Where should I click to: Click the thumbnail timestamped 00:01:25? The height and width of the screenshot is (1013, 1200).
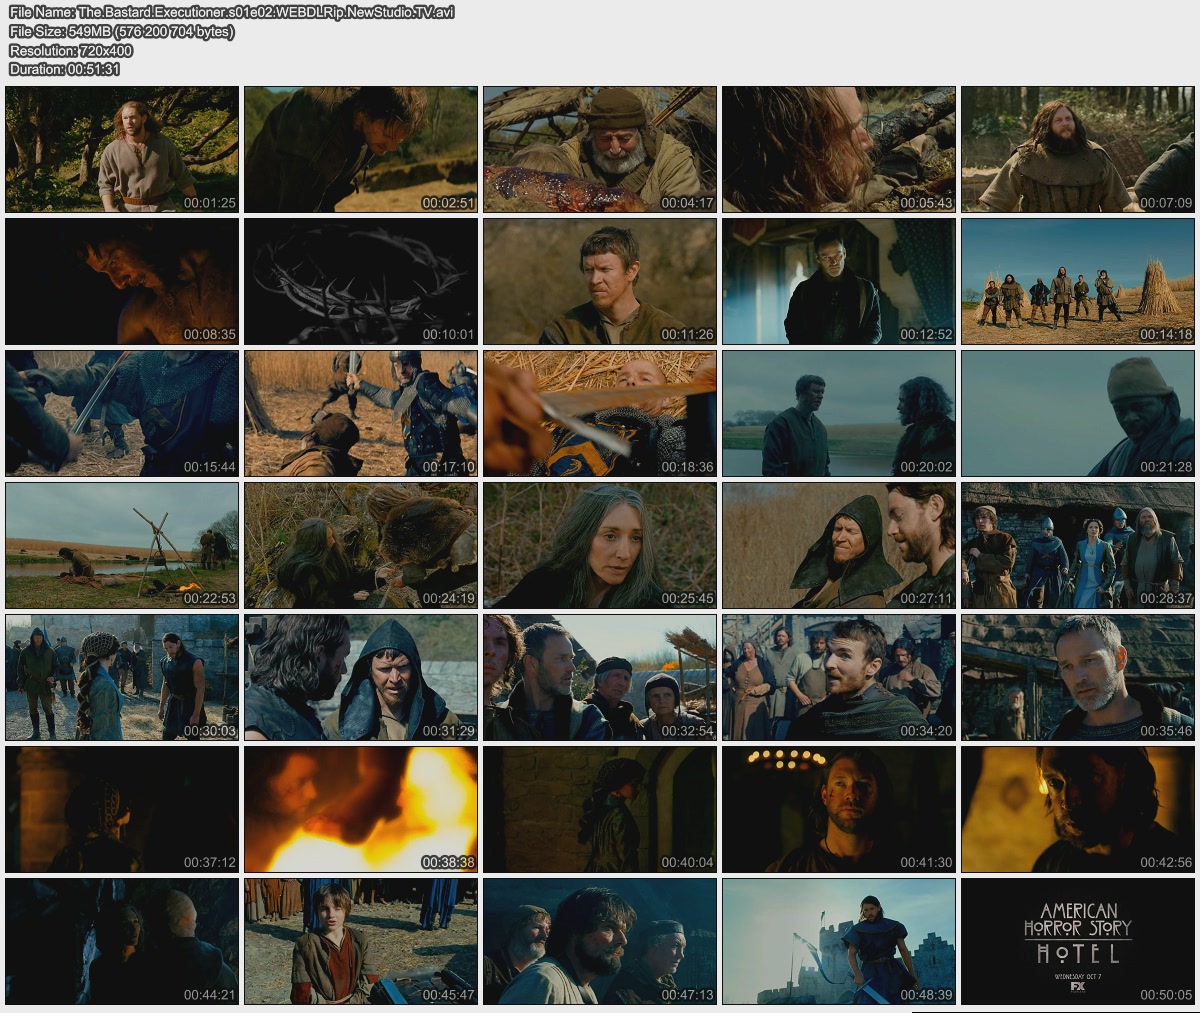coord(122,149)
